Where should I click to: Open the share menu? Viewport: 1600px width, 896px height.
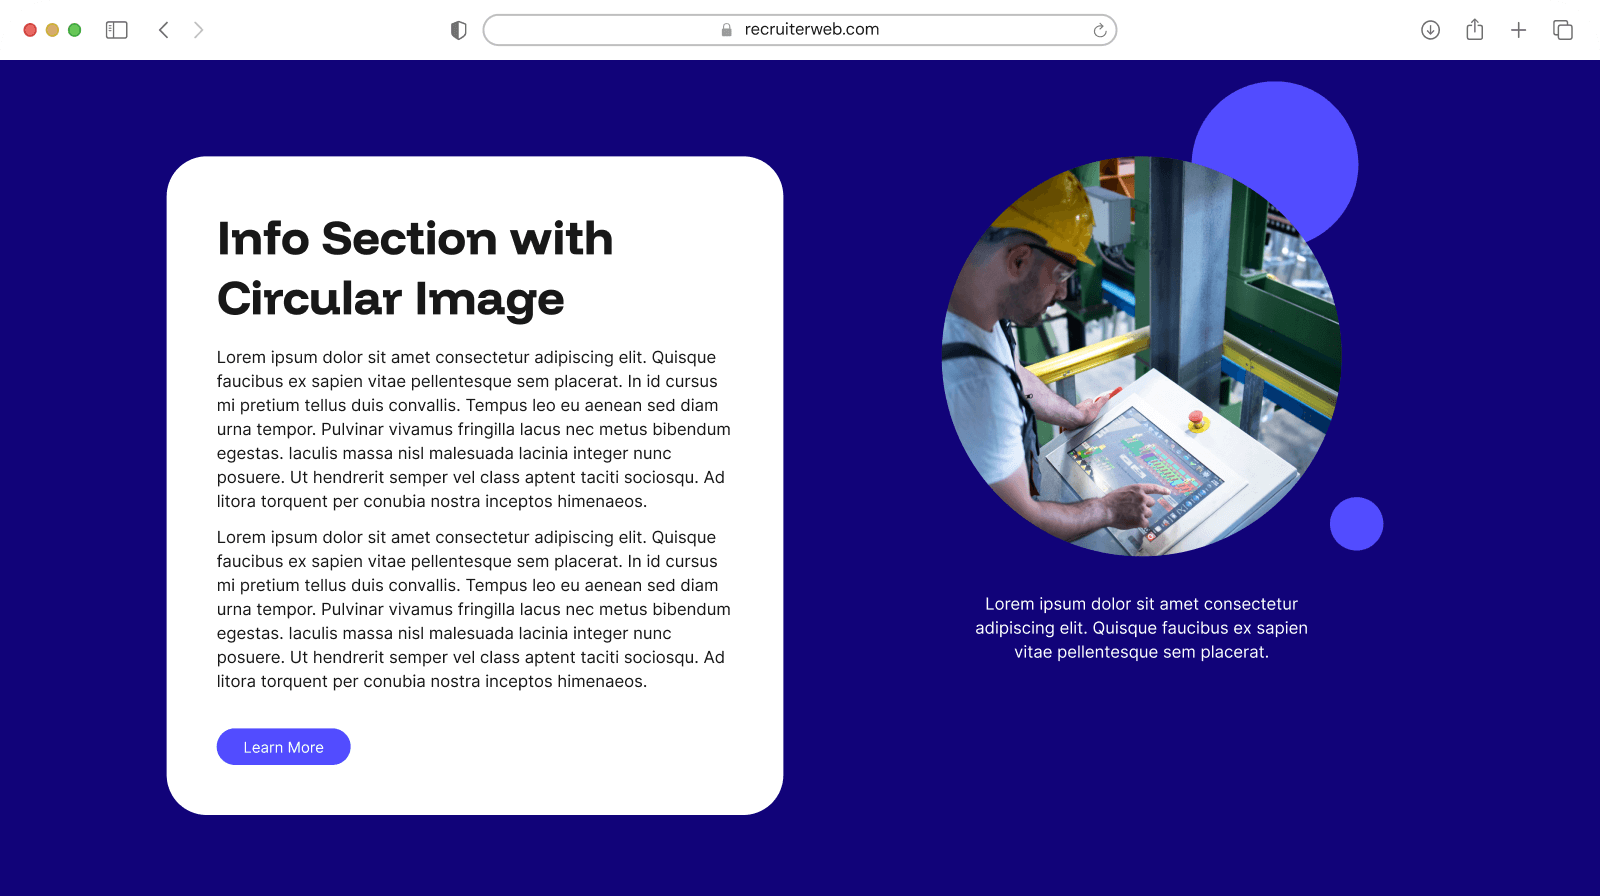1474,30
